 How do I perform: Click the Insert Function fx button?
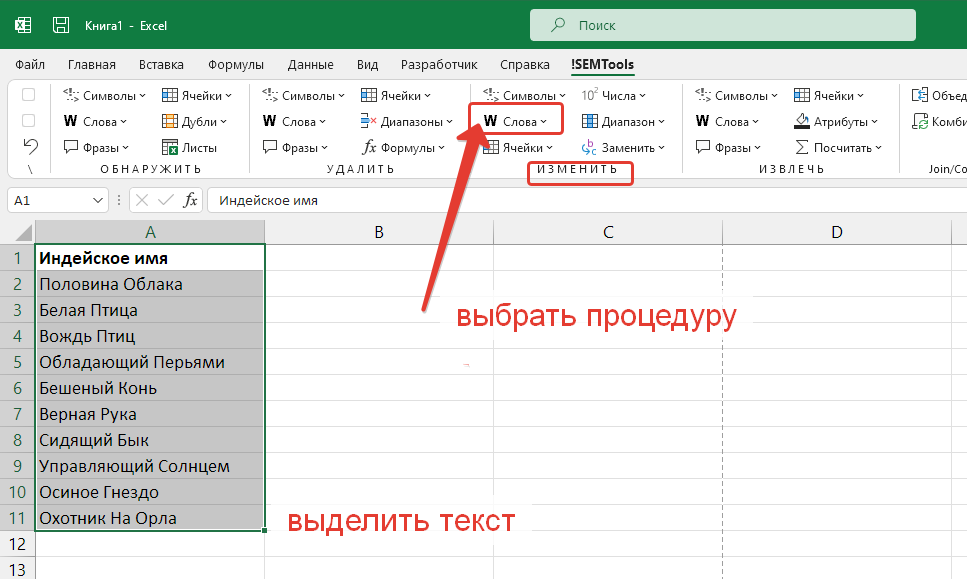190,200
